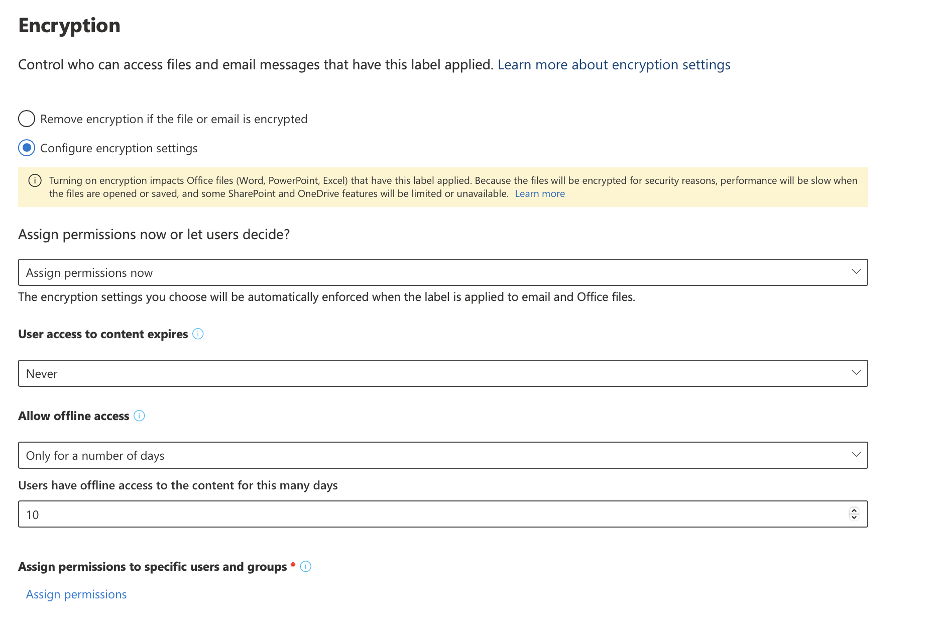Screen dimensions: 936x618
Task: Click info icon beside Assign permissions to specific users
Action: [x=306, y=567]
